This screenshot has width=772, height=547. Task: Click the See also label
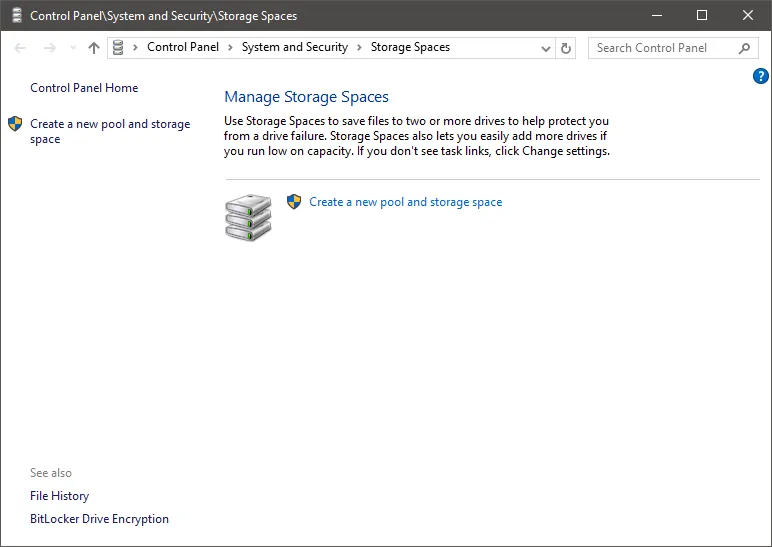point(51,473)
